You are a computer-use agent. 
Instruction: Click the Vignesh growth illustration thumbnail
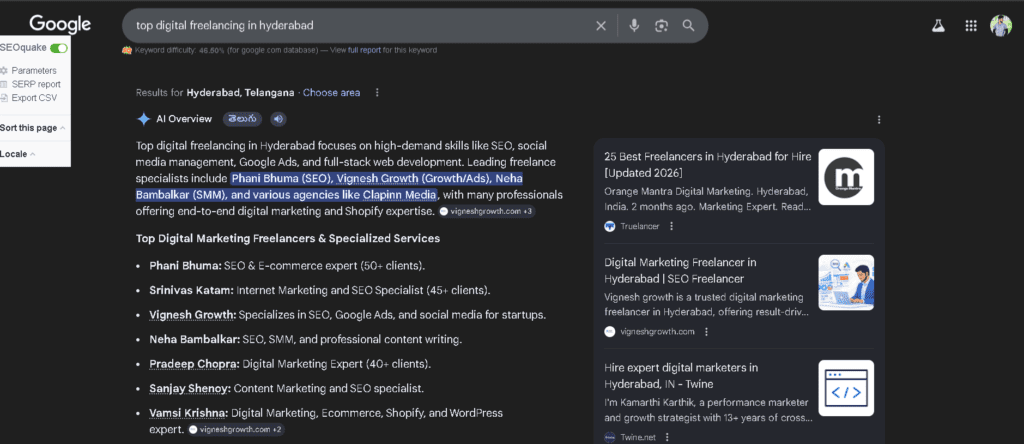tap(846, 283)
